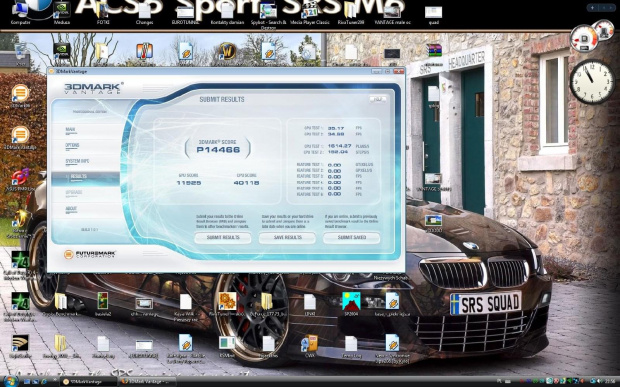This screenshot has width=620, height=387.
Task: Open the Windows Start orb
Action: (10, 381)
